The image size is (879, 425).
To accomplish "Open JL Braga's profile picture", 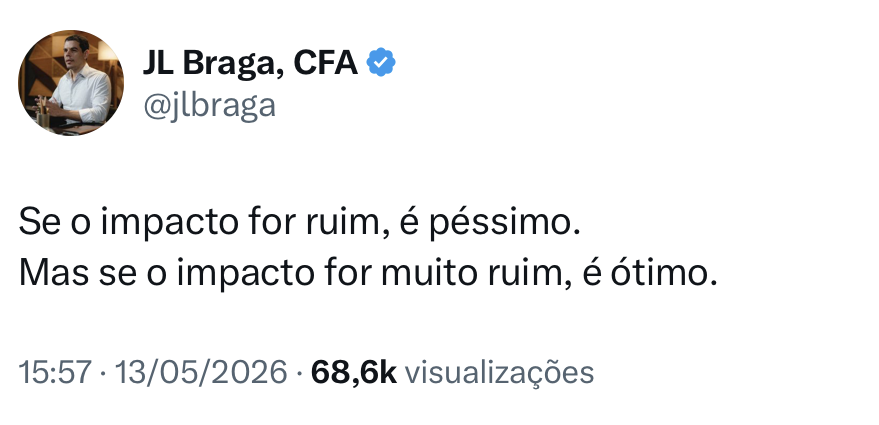I will (x=71, y=82).
